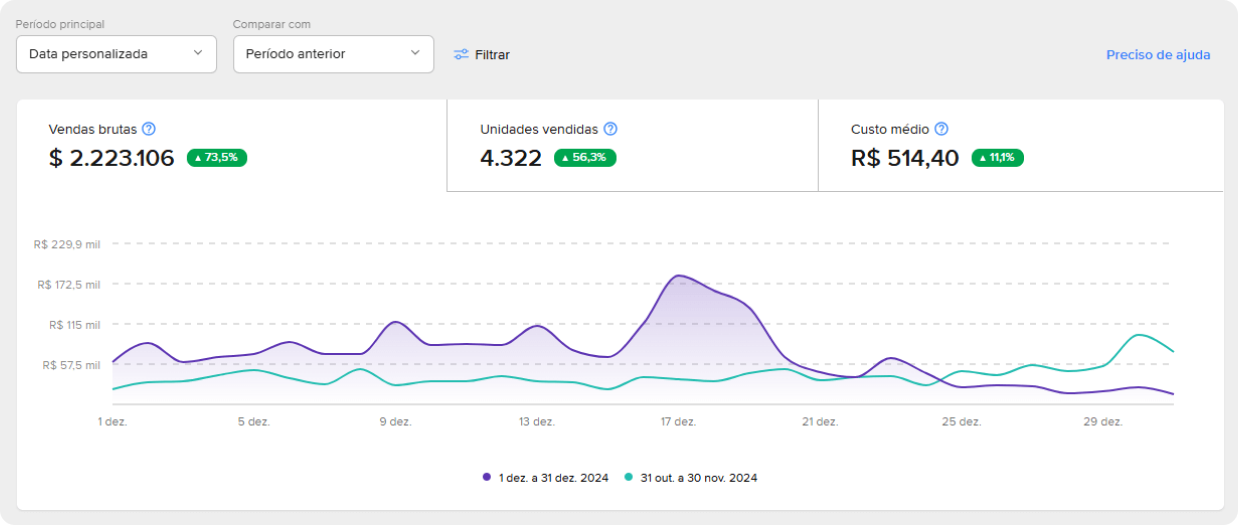Click the purple peak at 17 dez.
Screen dimensions: 1238x525
click(679, 275)
